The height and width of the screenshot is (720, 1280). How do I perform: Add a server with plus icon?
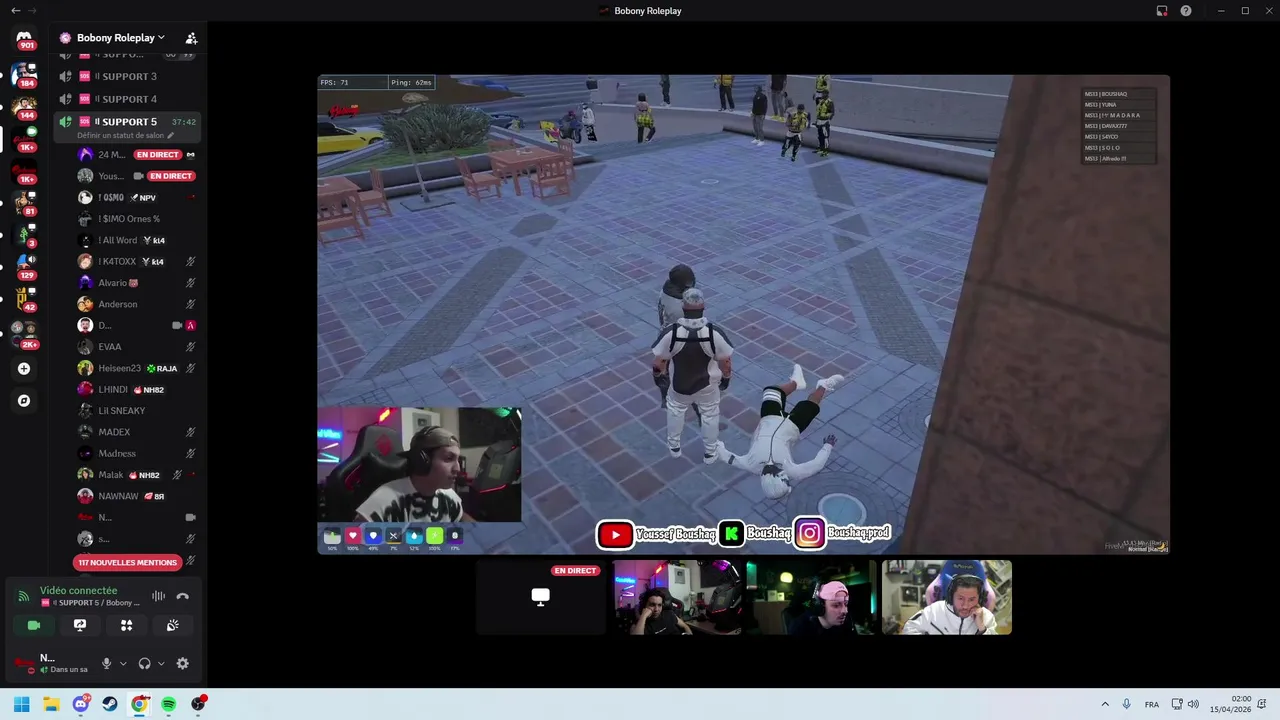24,369
